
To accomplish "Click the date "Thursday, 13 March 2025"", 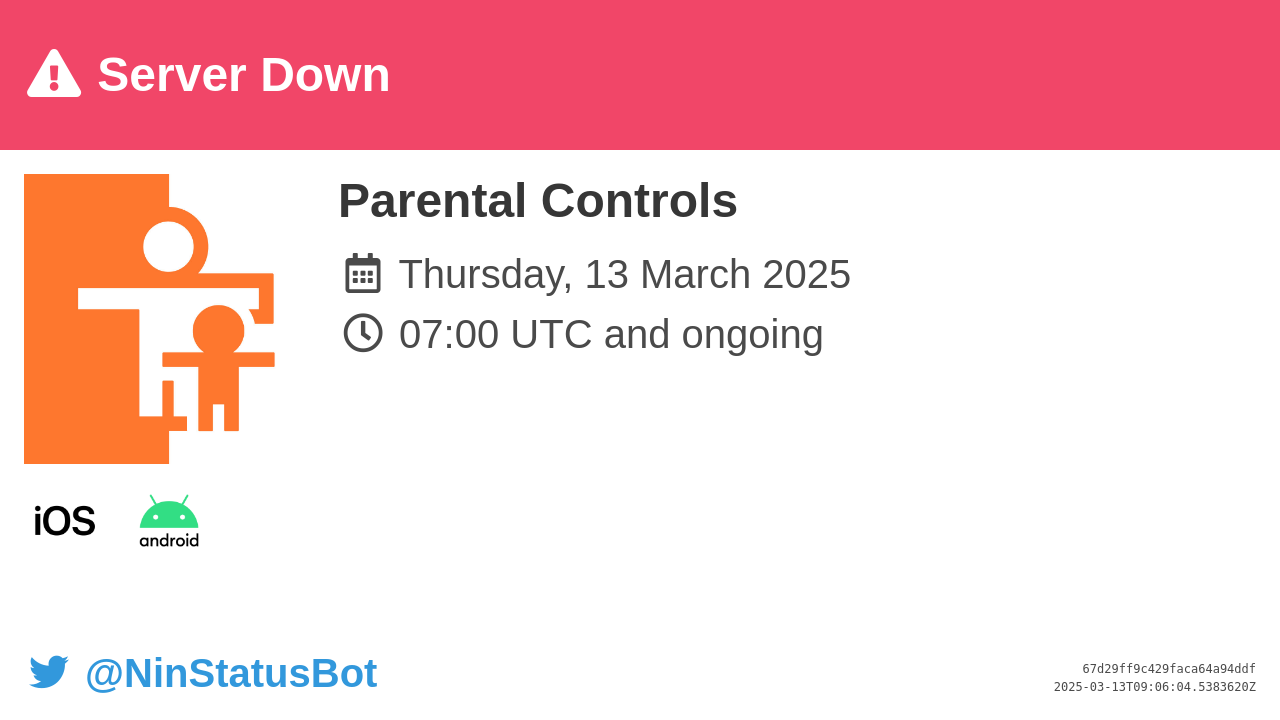I will pyautogui.click(x=625, y=274).
